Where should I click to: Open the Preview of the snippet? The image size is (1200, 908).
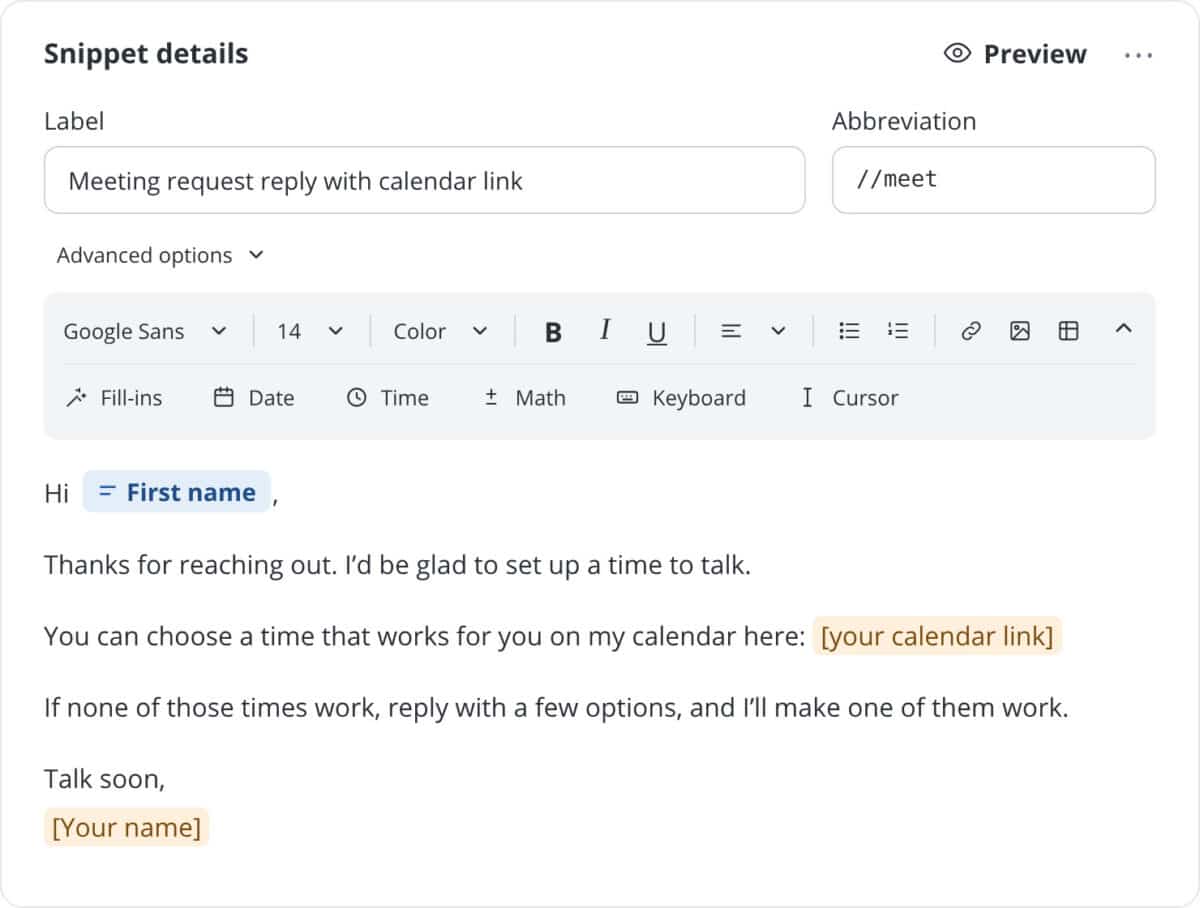1015,54
